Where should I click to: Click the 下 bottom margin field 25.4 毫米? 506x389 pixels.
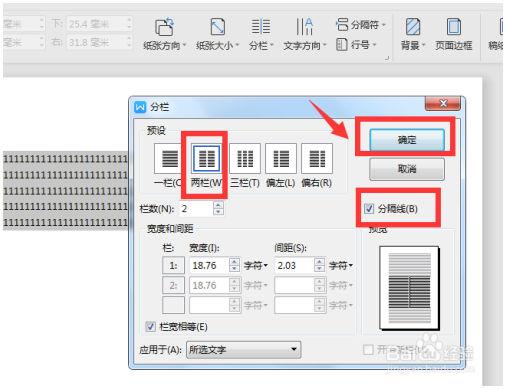[x=99, y=24]
